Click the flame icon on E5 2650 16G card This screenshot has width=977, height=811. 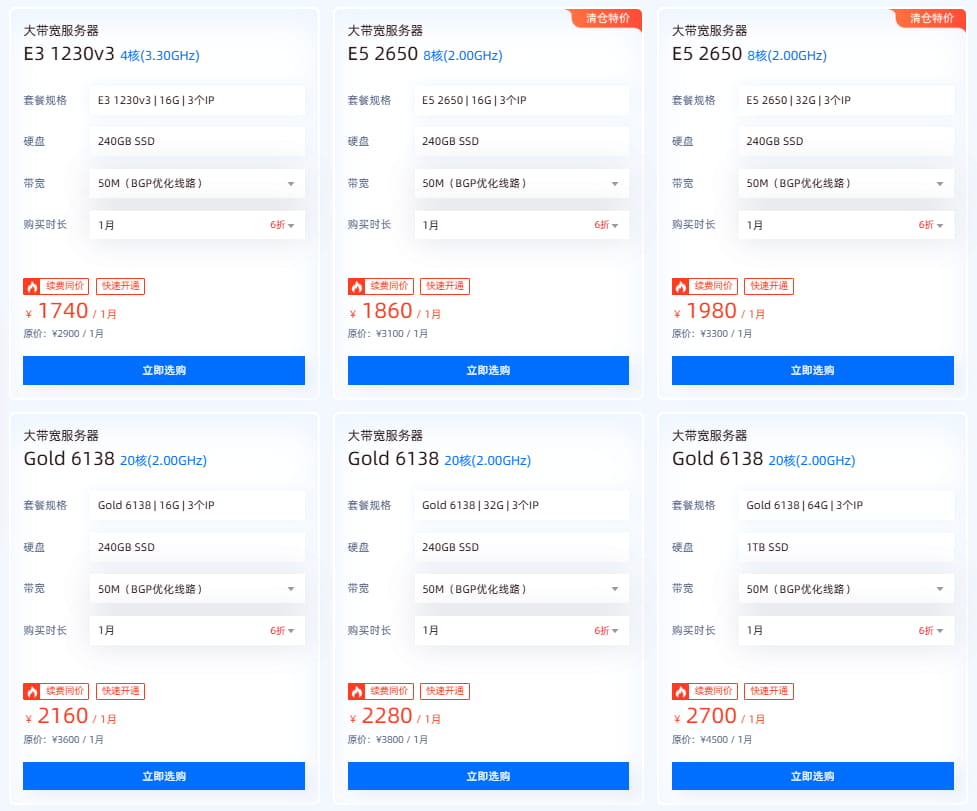coord(356,286)
